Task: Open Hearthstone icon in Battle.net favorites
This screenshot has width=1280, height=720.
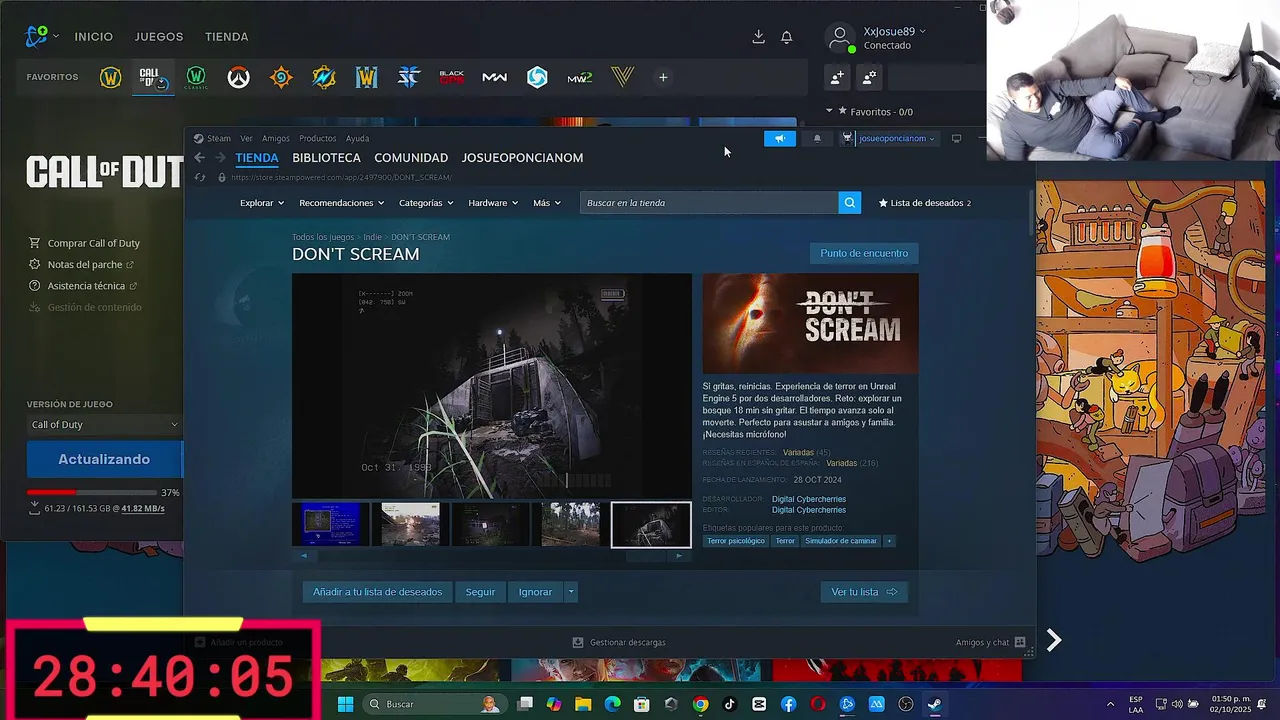Action: pos(281,77)
